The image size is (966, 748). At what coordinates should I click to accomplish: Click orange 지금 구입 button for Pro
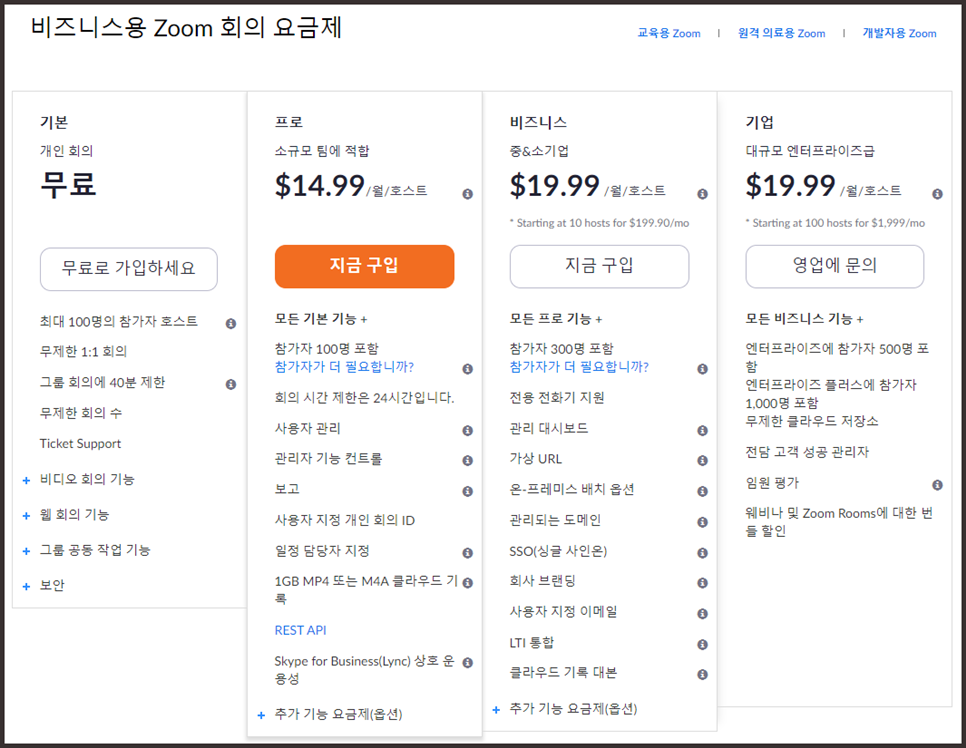(364, 266)
